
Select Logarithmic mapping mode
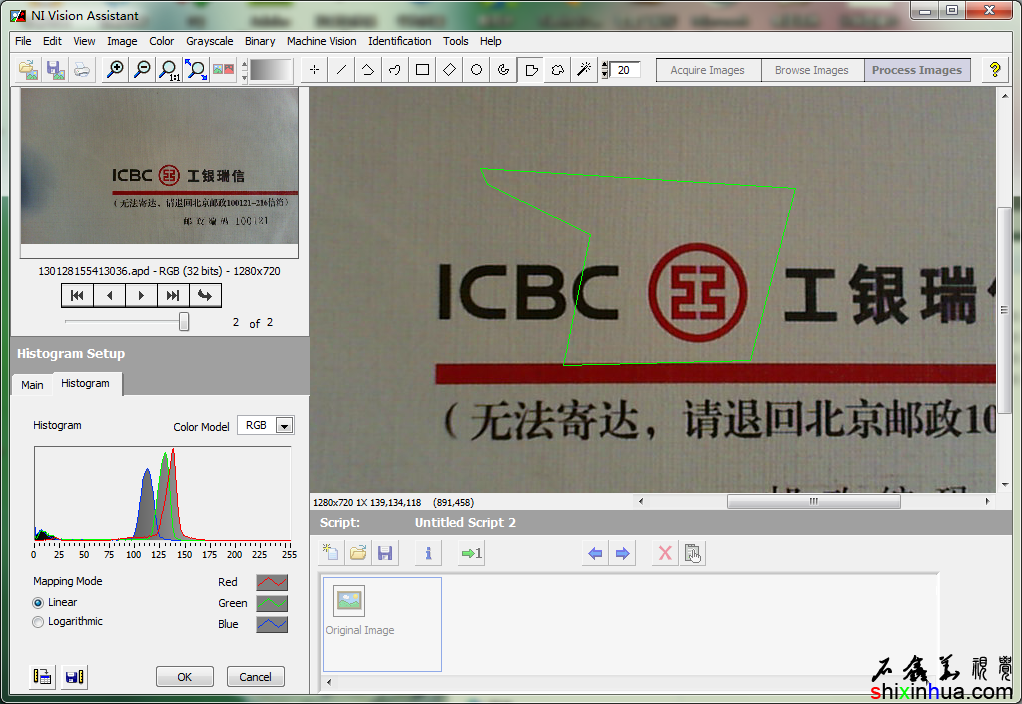(x=39, y=622)
